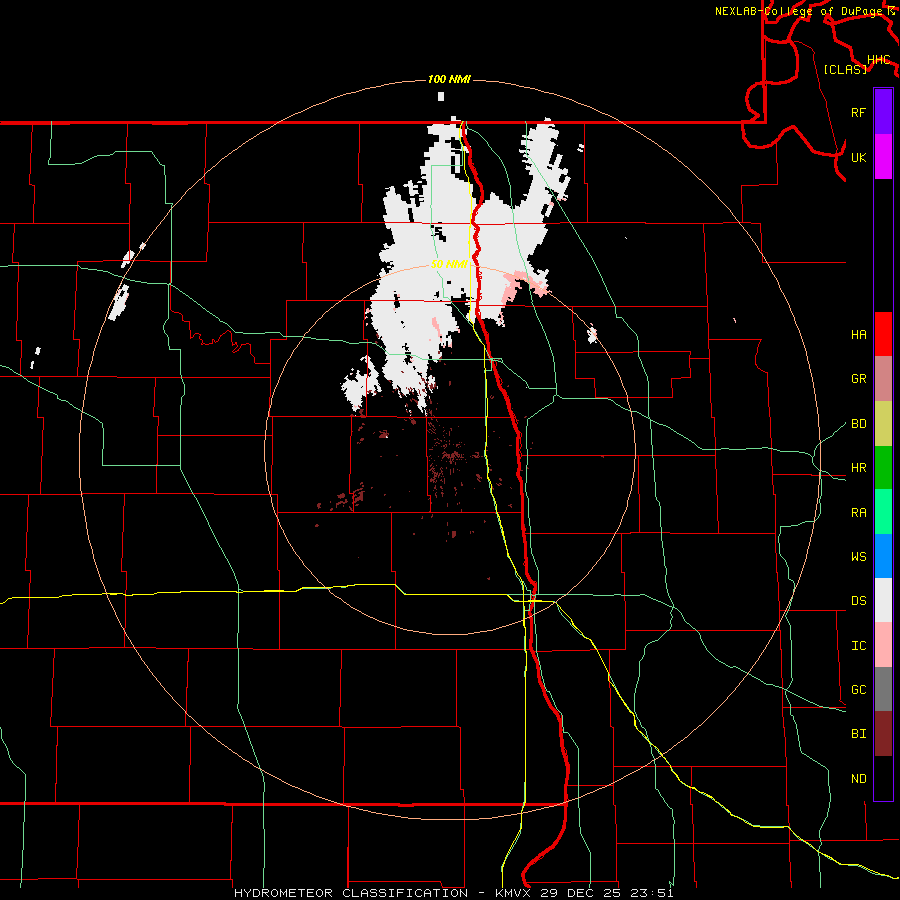
Task: Click the RF purple legend swatch
Action: tap(883, 112)
